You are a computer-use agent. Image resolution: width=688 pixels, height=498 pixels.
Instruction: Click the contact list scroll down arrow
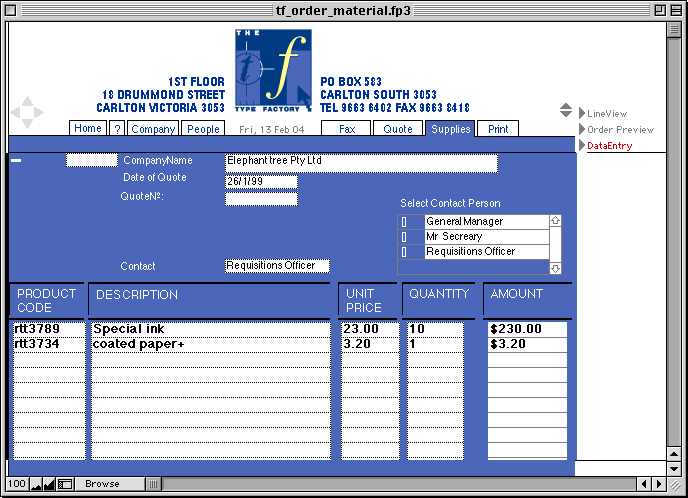tap(555, 268)
